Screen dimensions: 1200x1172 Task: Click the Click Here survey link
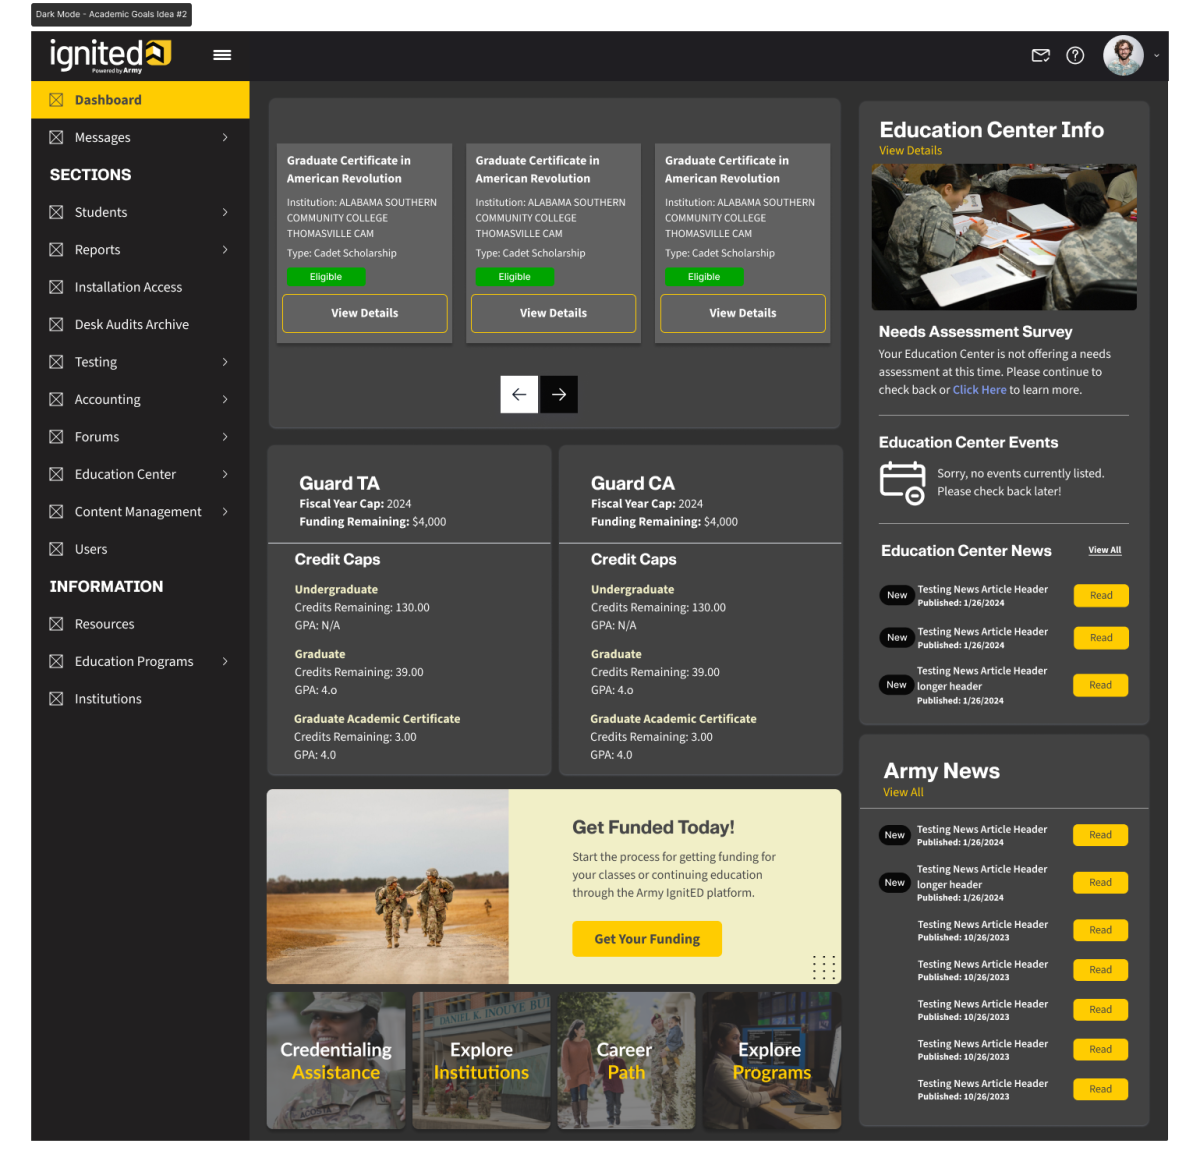tap(979, 390)
